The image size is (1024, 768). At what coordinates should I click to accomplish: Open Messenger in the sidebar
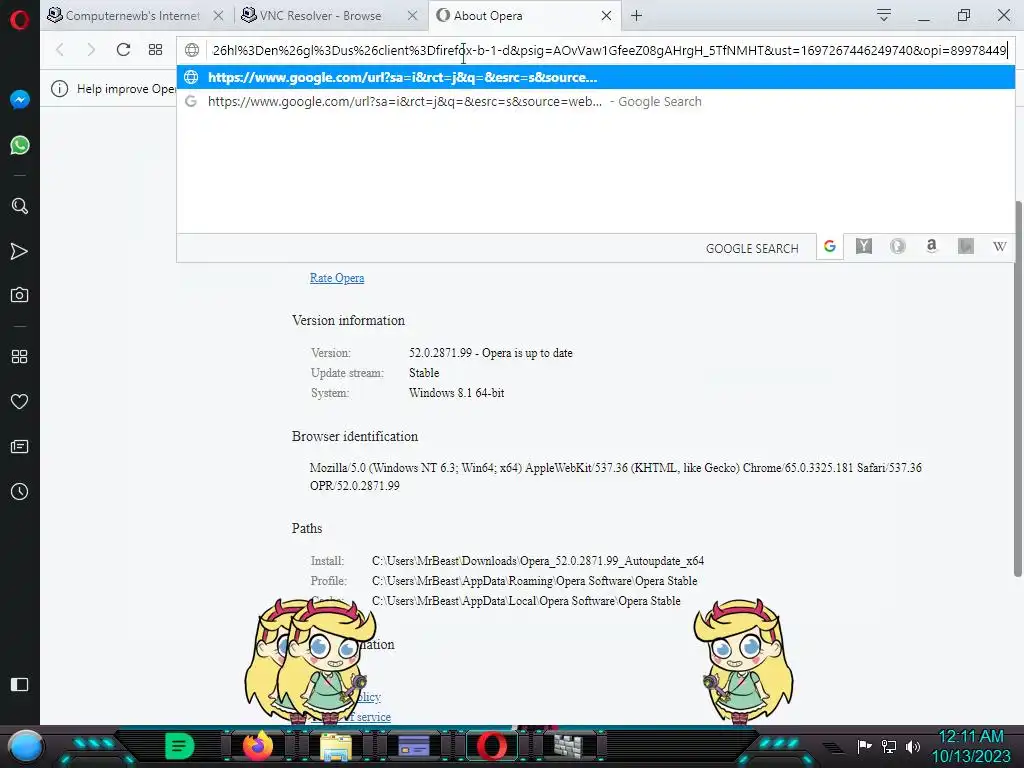point(20,99)
